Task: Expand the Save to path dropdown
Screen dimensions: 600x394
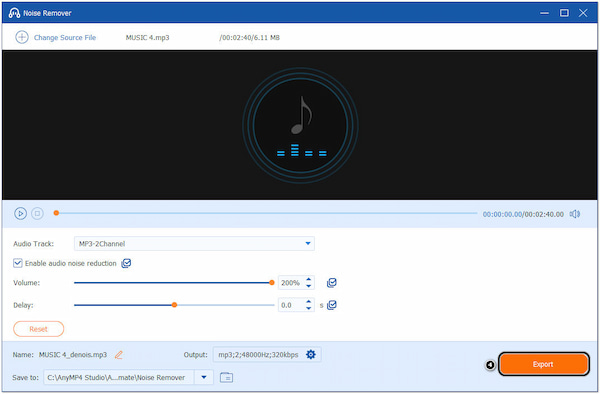Action: [x=204, y=378]
